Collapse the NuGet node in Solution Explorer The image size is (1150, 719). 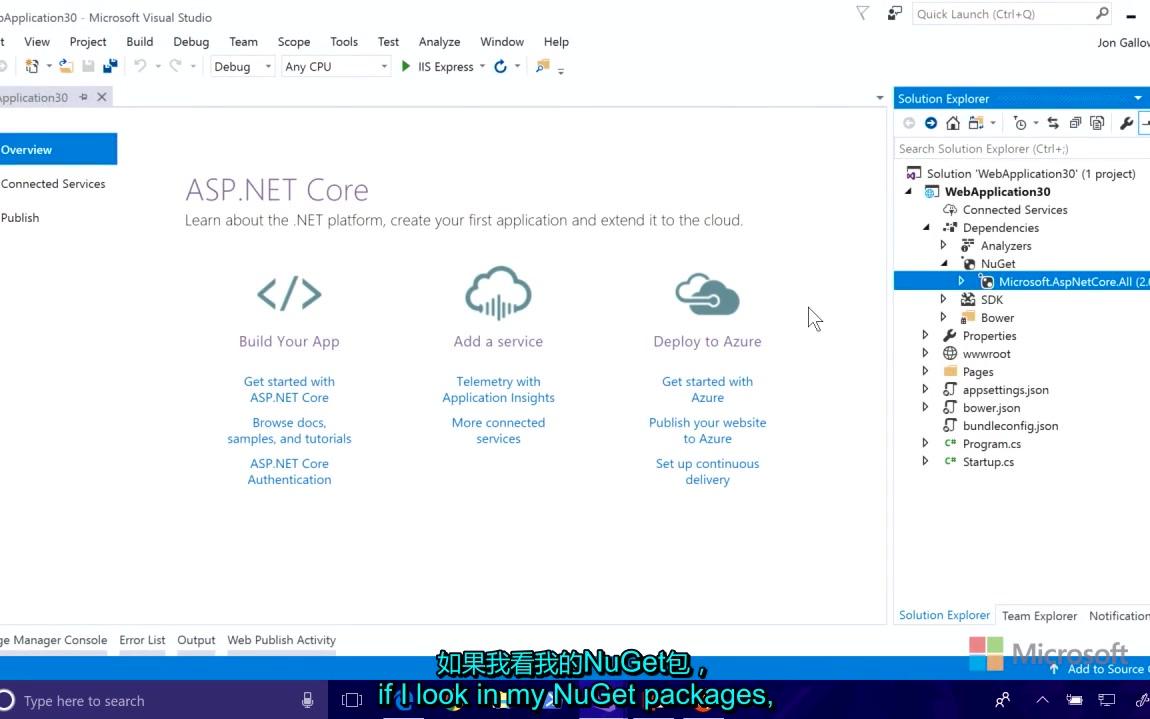(943, 263)
